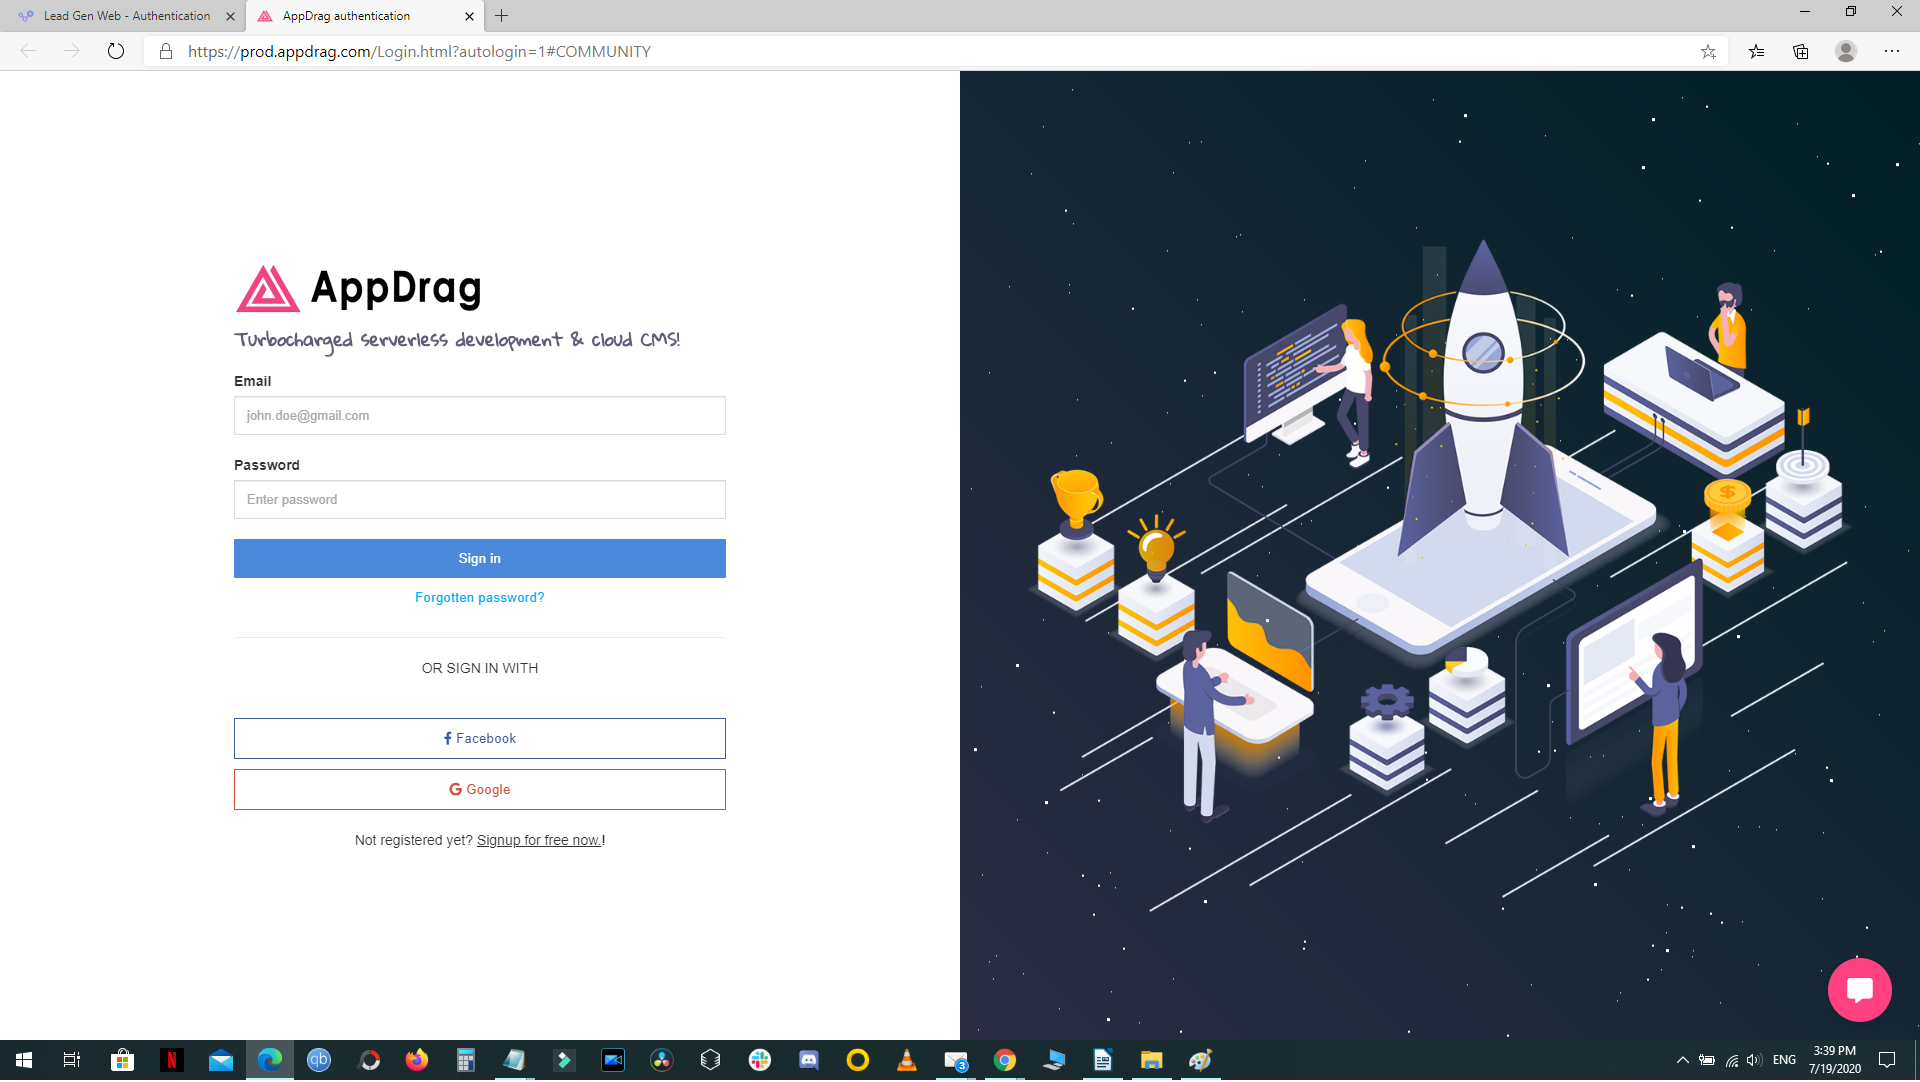Open qBittorrent from taskbar
This screenshot has height=1082, width=1920.
(319, 1061)
